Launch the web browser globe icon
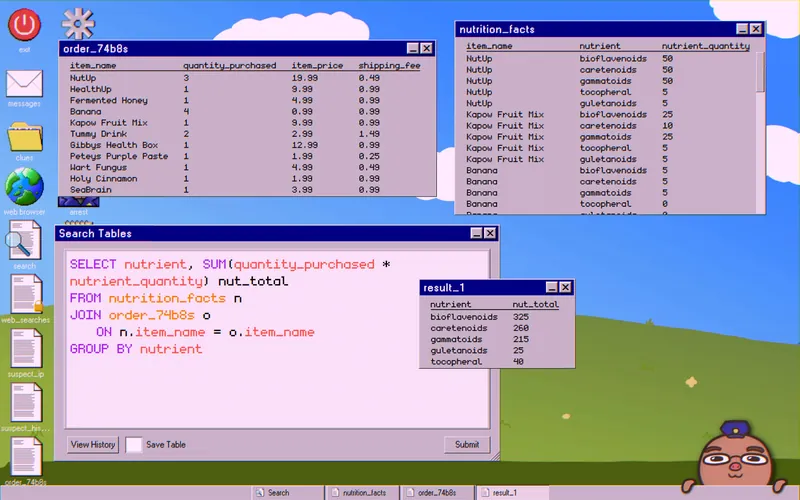Screen dimensions: 800x500 (x=24, y=187)
